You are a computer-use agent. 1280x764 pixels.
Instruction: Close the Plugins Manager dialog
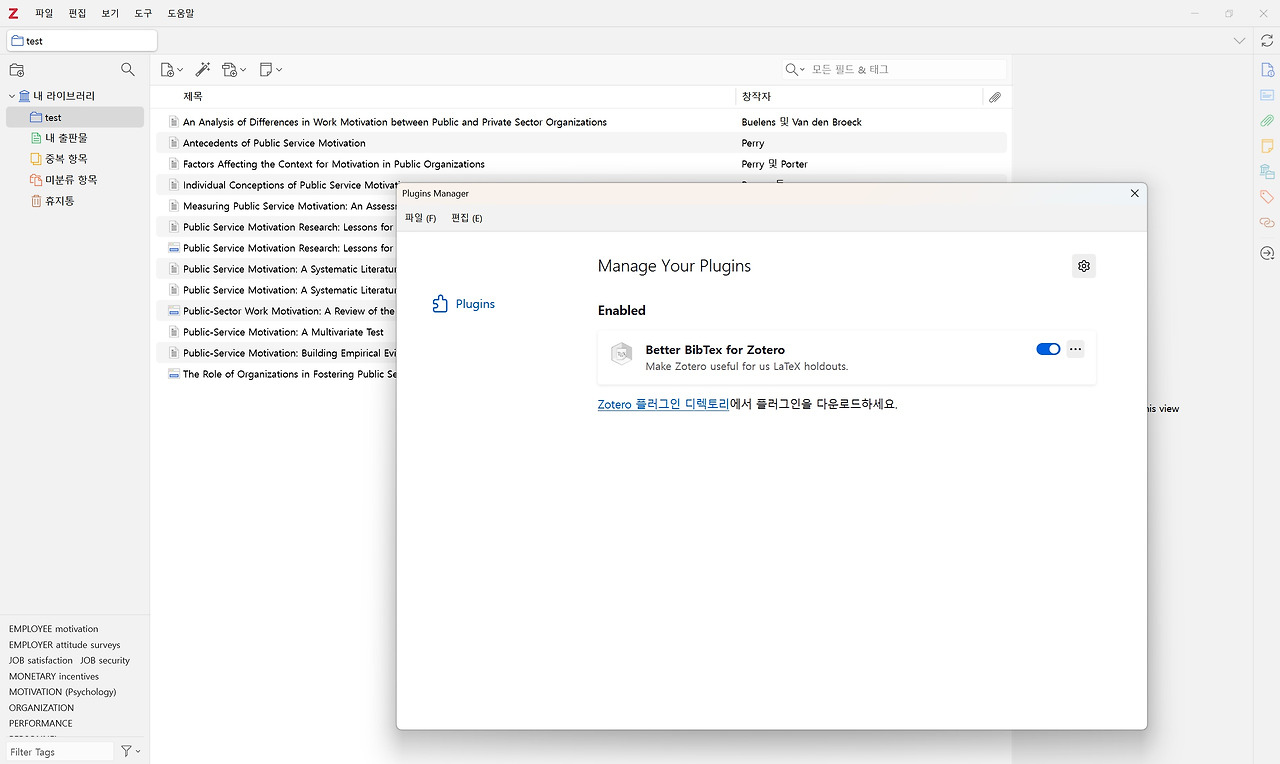point(1134,193)
